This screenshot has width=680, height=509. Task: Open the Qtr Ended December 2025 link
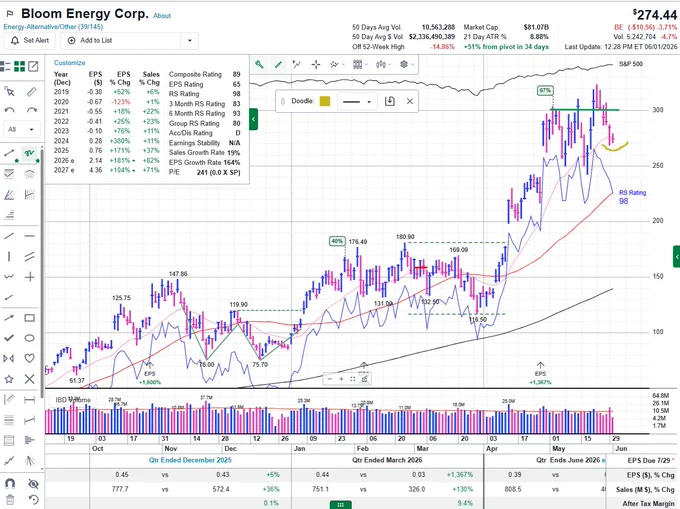tap(190, 460)
